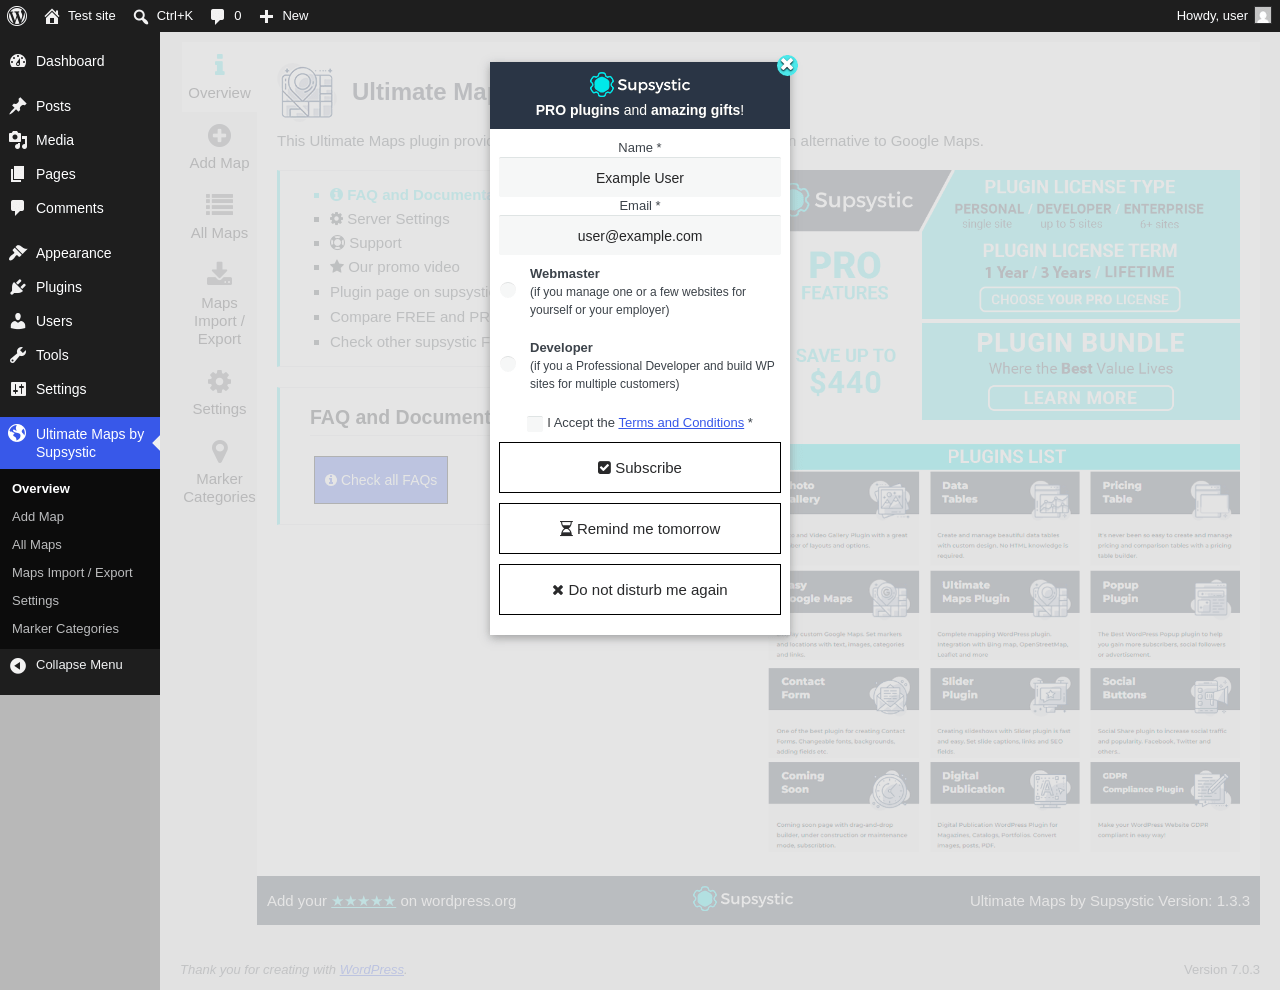Click the Ultimate Maps Plugin thumbnail

(1005, 615)
